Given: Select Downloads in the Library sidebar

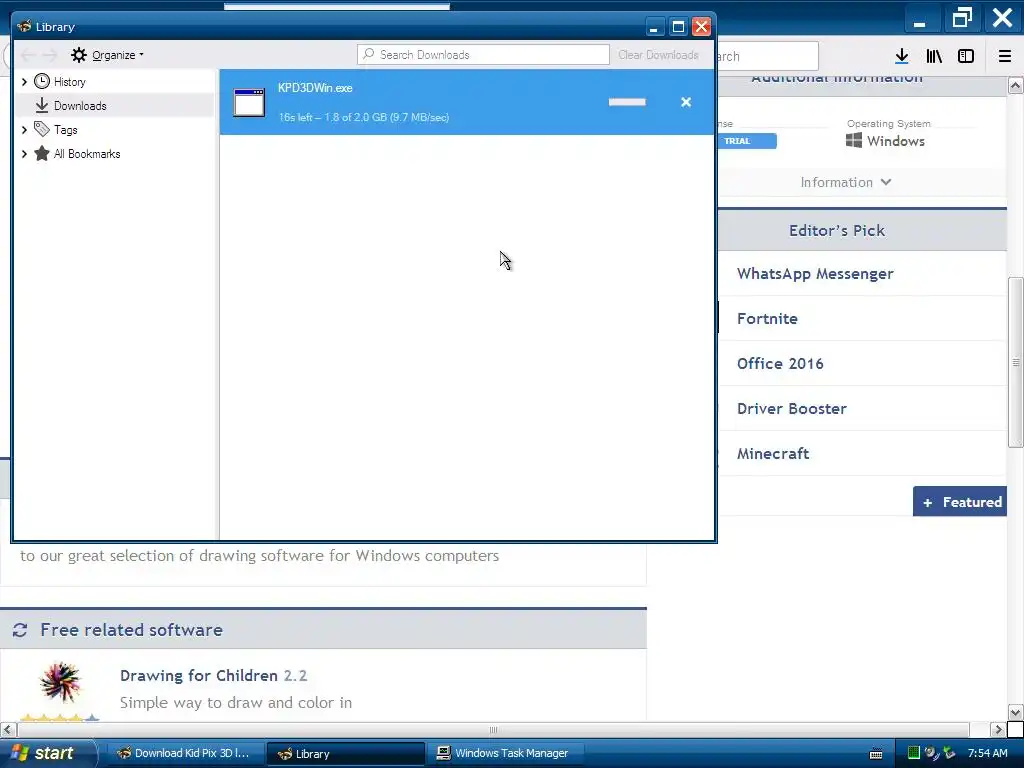Looking at the screenshot, I should (80, 106).
